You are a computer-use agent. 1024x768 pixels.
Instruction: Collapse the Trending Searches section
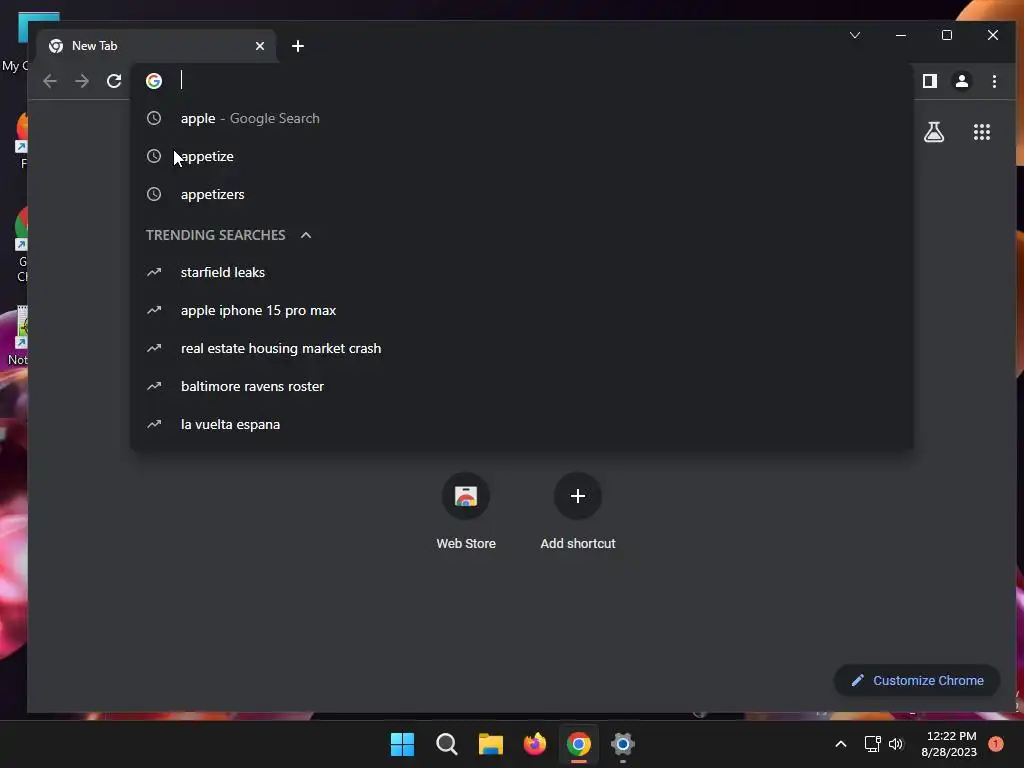(306, 235)
